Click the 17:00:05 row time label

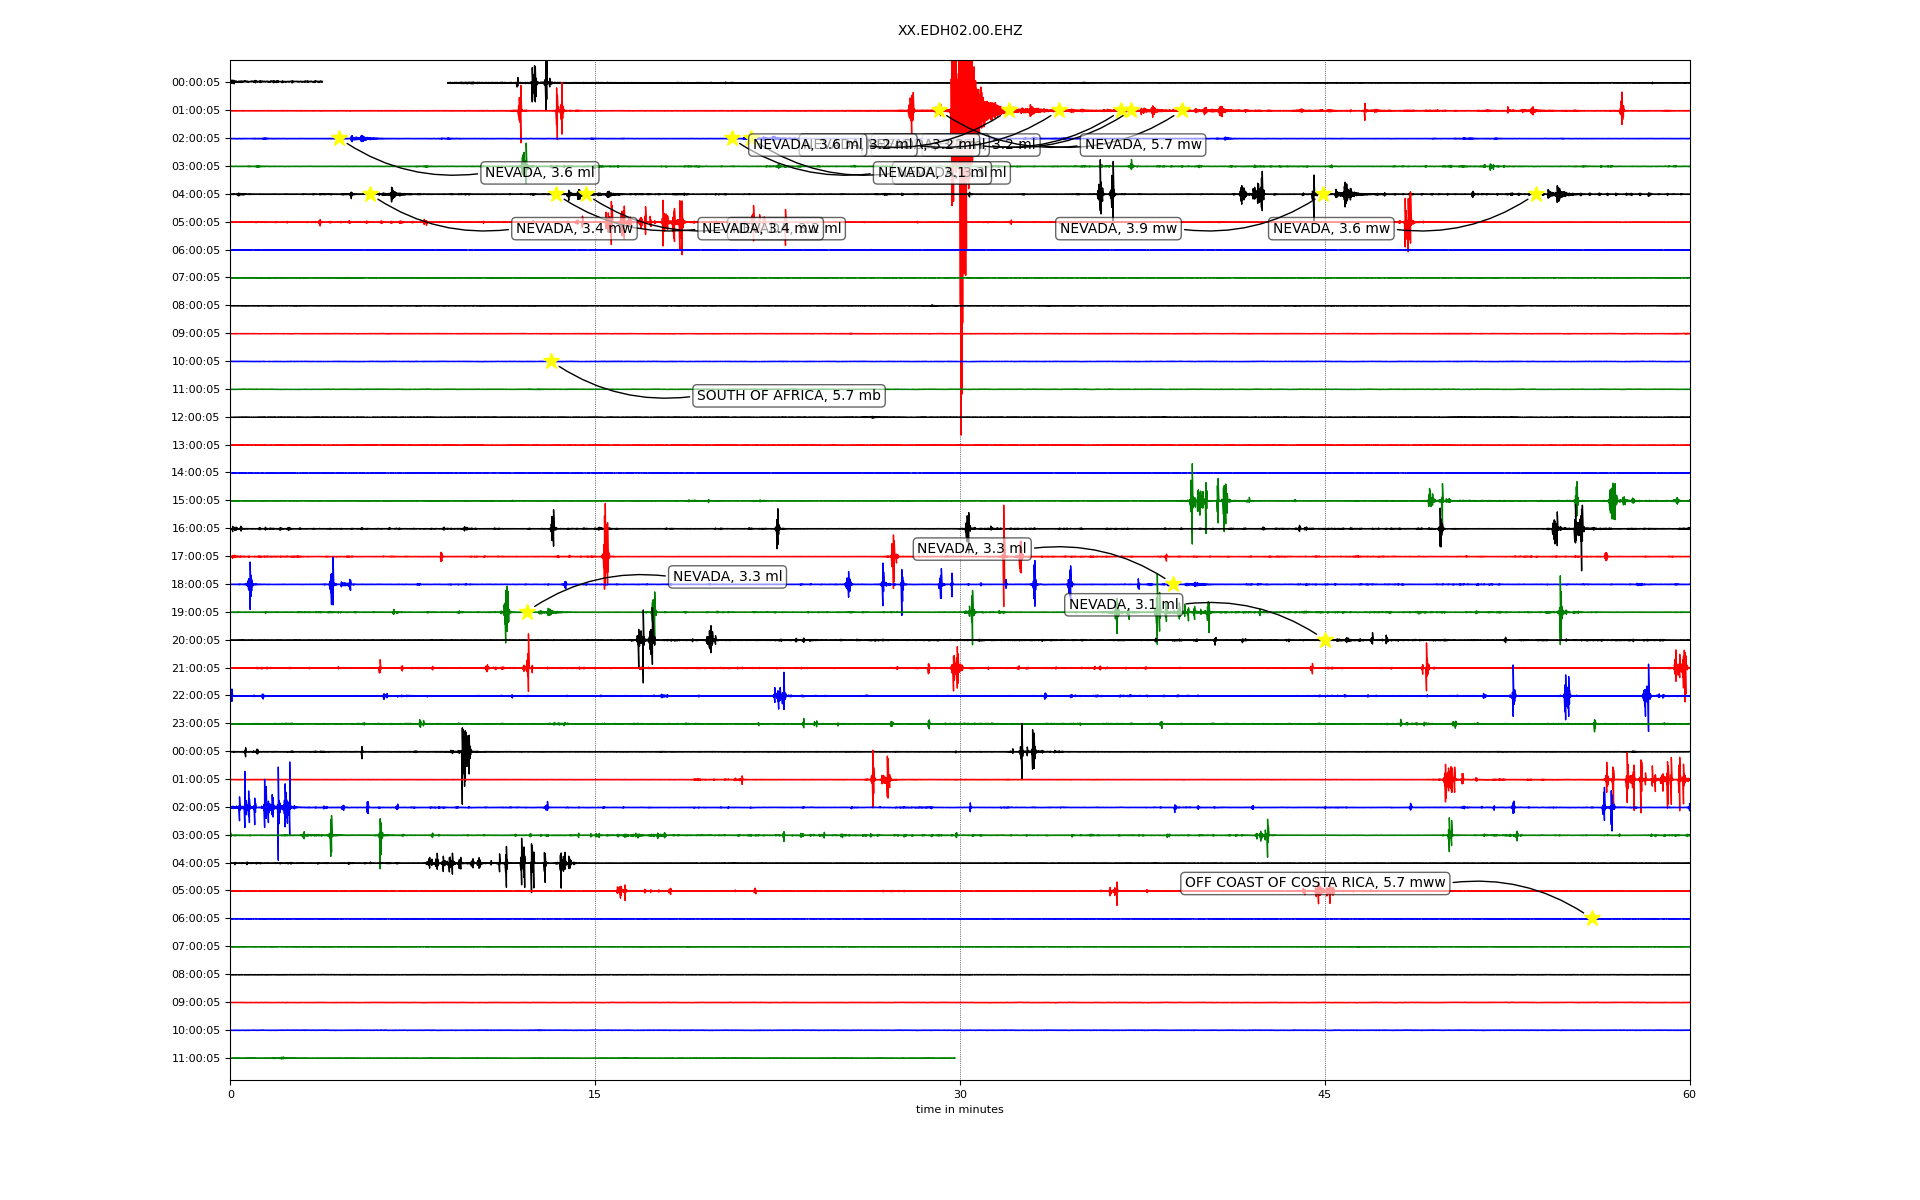pyautogui.click(x=196, y=556)
